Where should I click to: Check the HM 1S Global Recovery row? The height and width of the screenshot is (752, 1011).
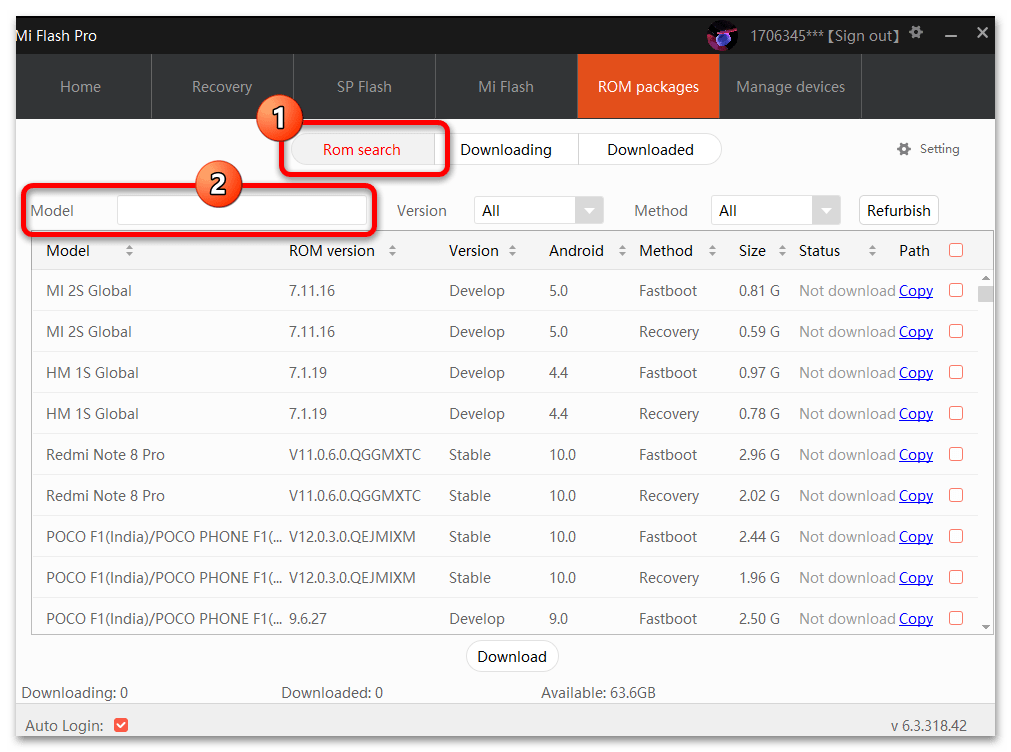coord(956,413)
